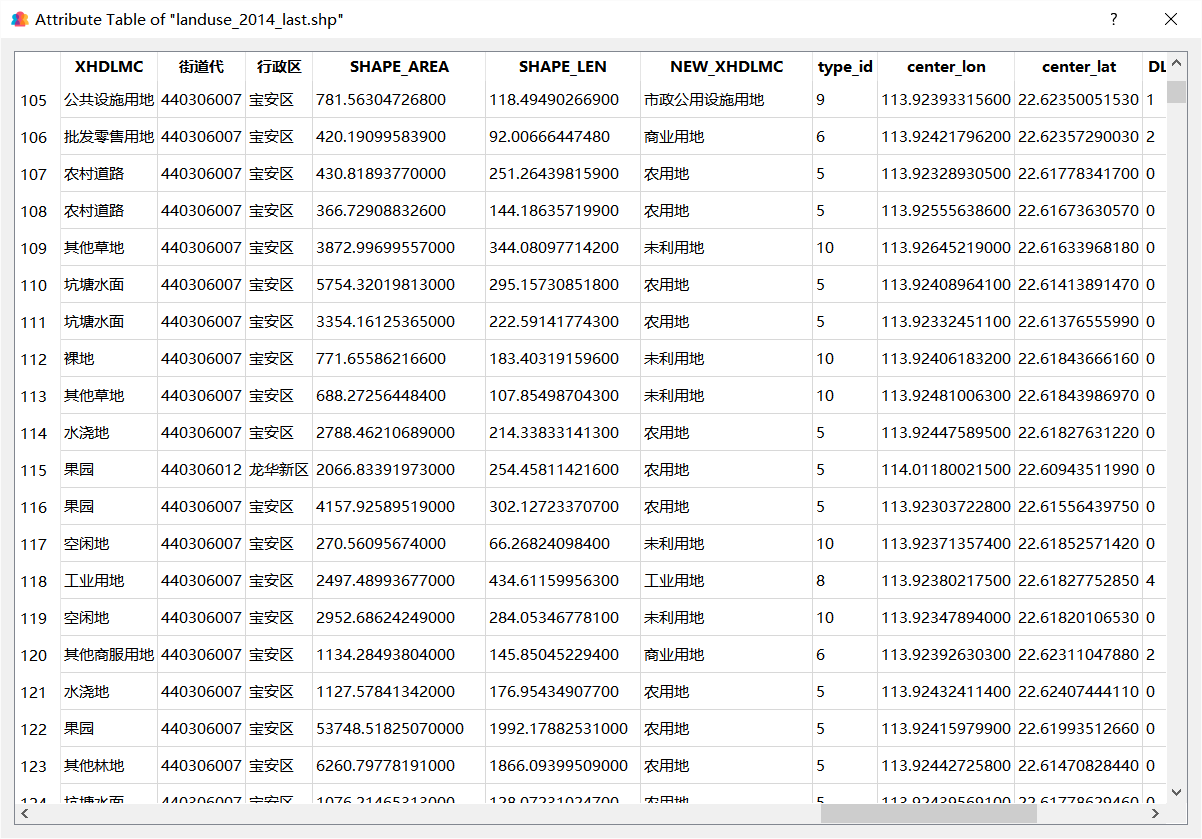1202x839 pixels.
Task: Click the vertical scrollbar thumb
Action: pyautogui.click(x=1176, y=91)
